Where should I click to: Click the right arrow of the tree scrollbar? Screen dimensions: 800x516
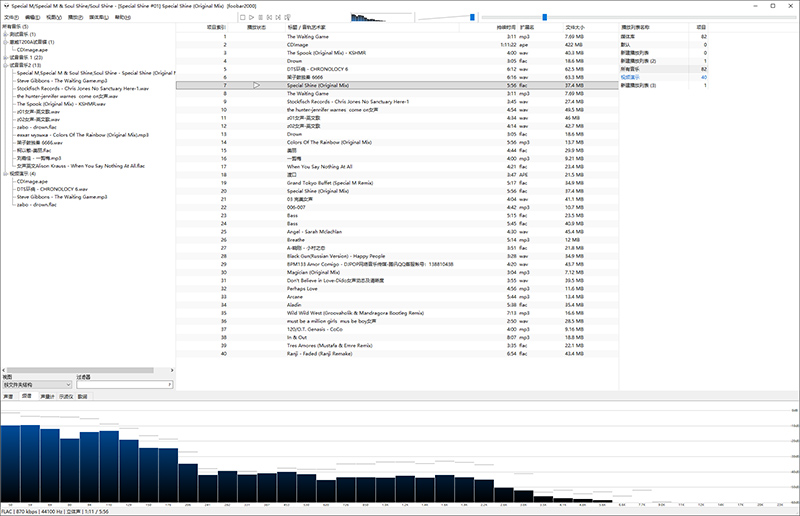[172, 370]
